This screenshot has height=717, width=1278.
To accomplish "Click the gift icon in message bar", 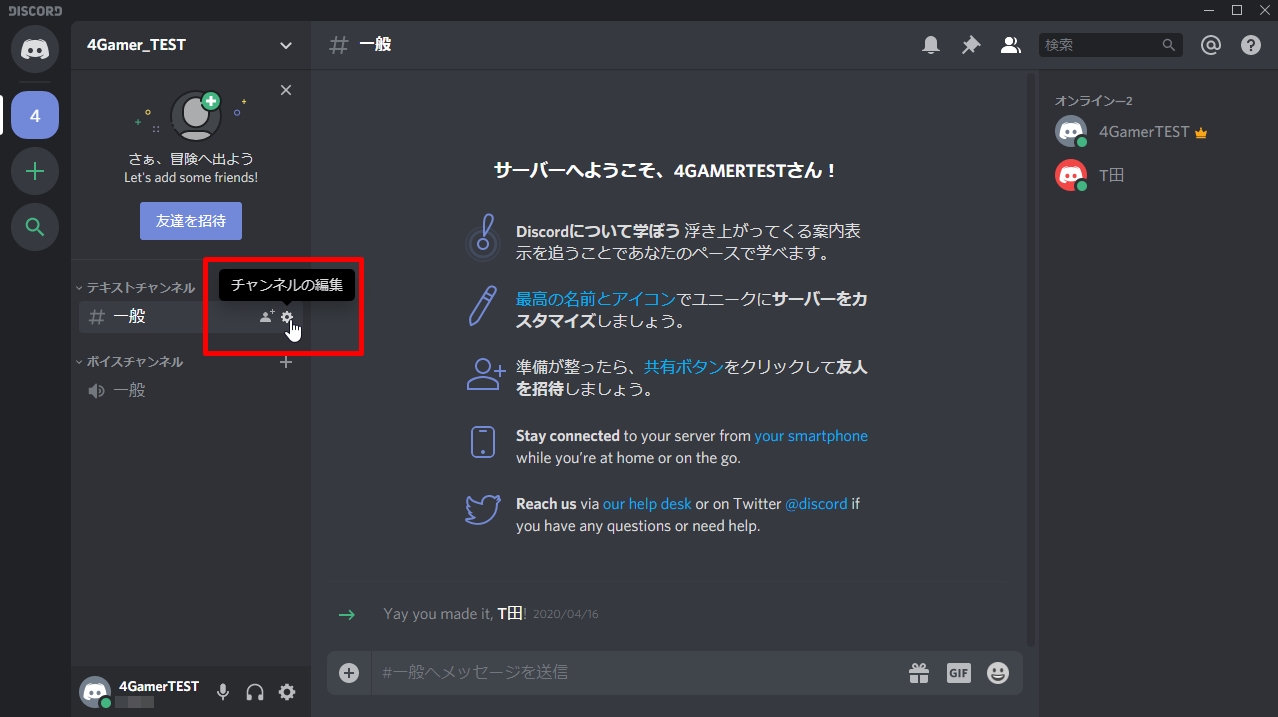I will click(918, 673).
